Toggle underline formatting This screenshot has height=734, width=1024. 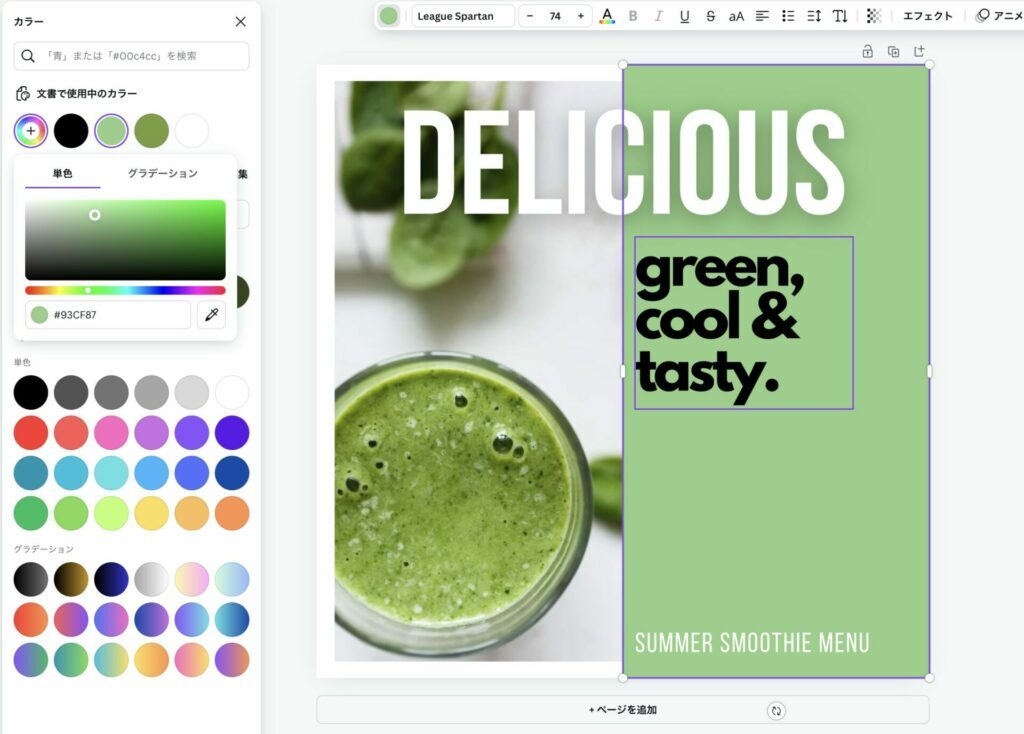[684, 16]
